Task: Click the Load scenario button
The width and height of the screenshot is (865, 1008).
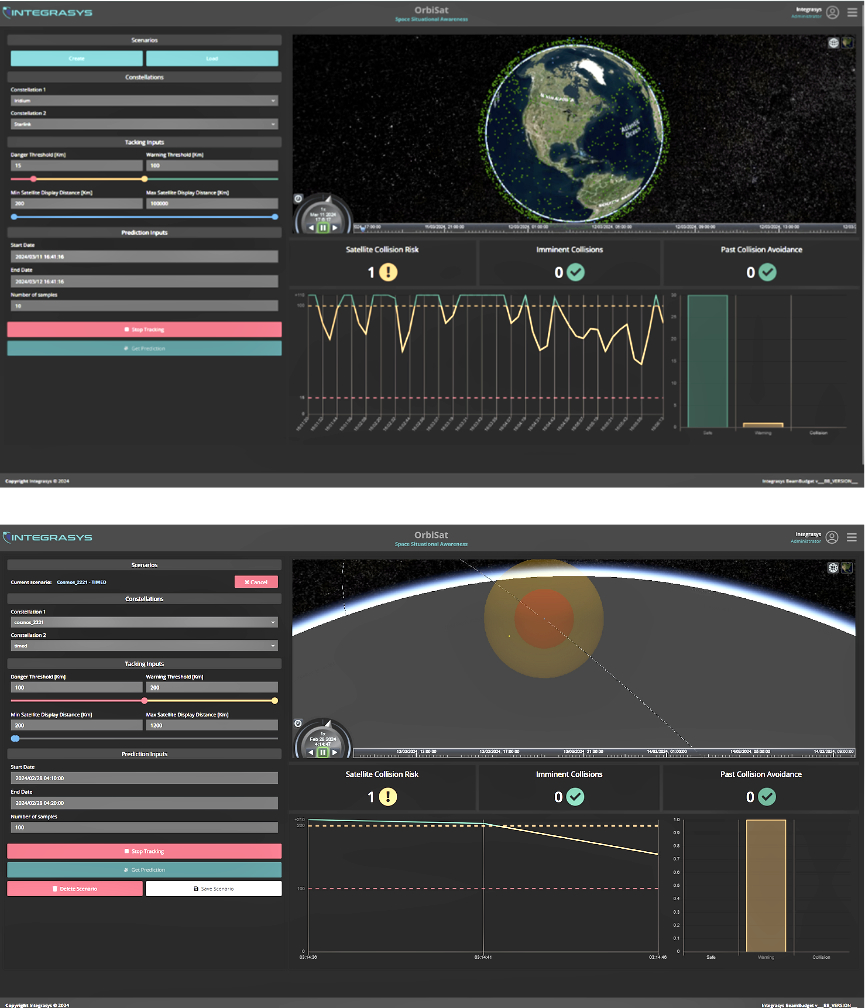Action: coord(212,59)
